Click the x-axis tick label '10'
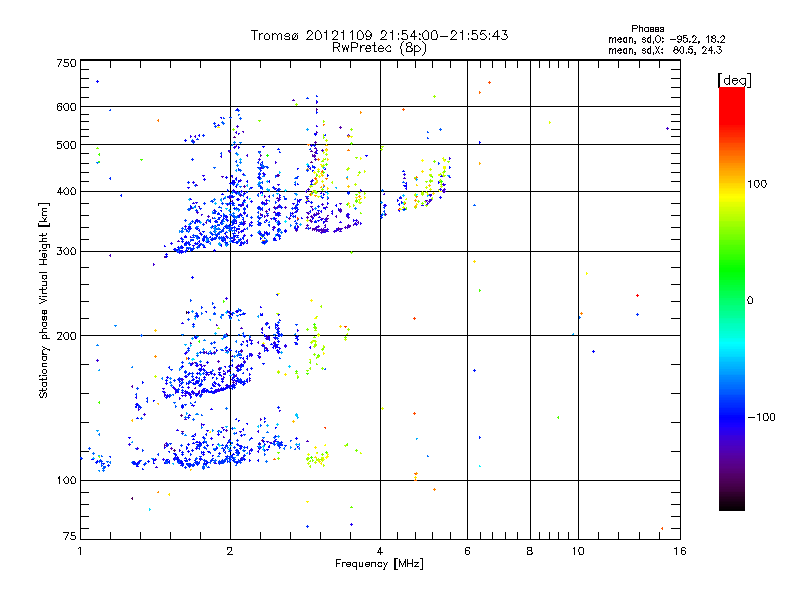The height and width of the screenshot is (600, 800). [578, 551]
